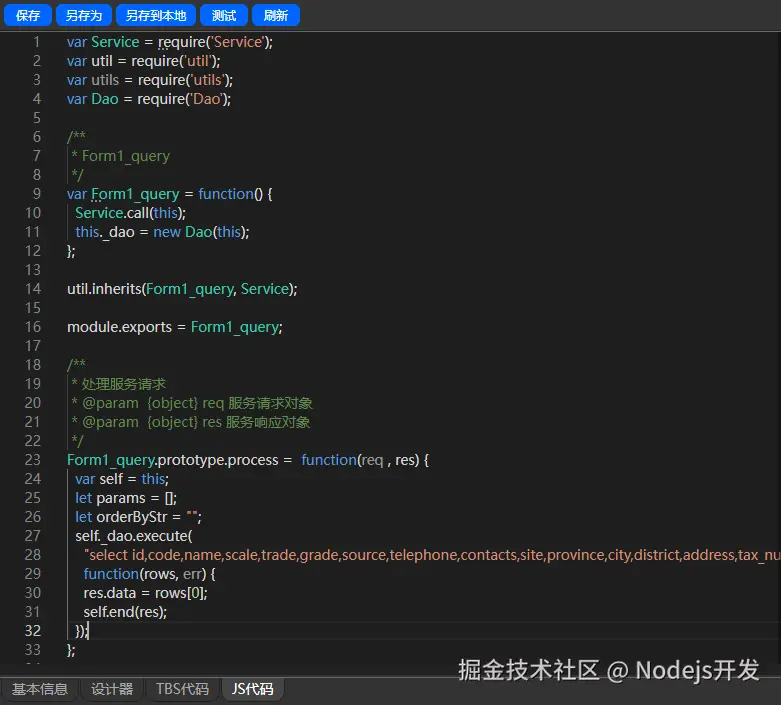This screenshot has width=781, height=705.
Task: Click the comment text "* Form1_query"
Action: (121, 156)
